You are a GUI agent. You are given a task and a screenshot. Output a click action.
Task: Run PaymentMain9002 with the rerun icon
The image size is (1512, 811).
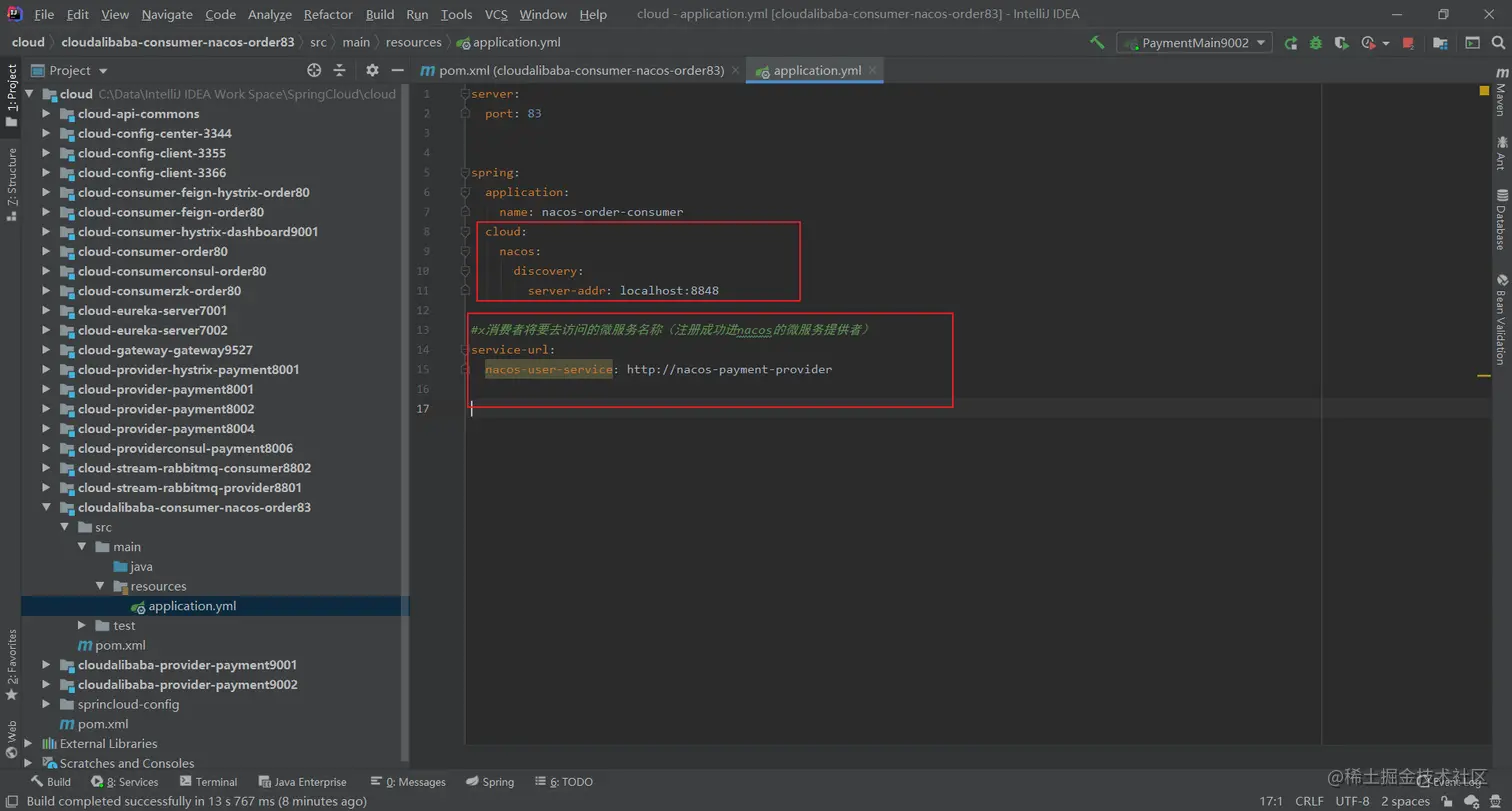tap(1291, 43)
